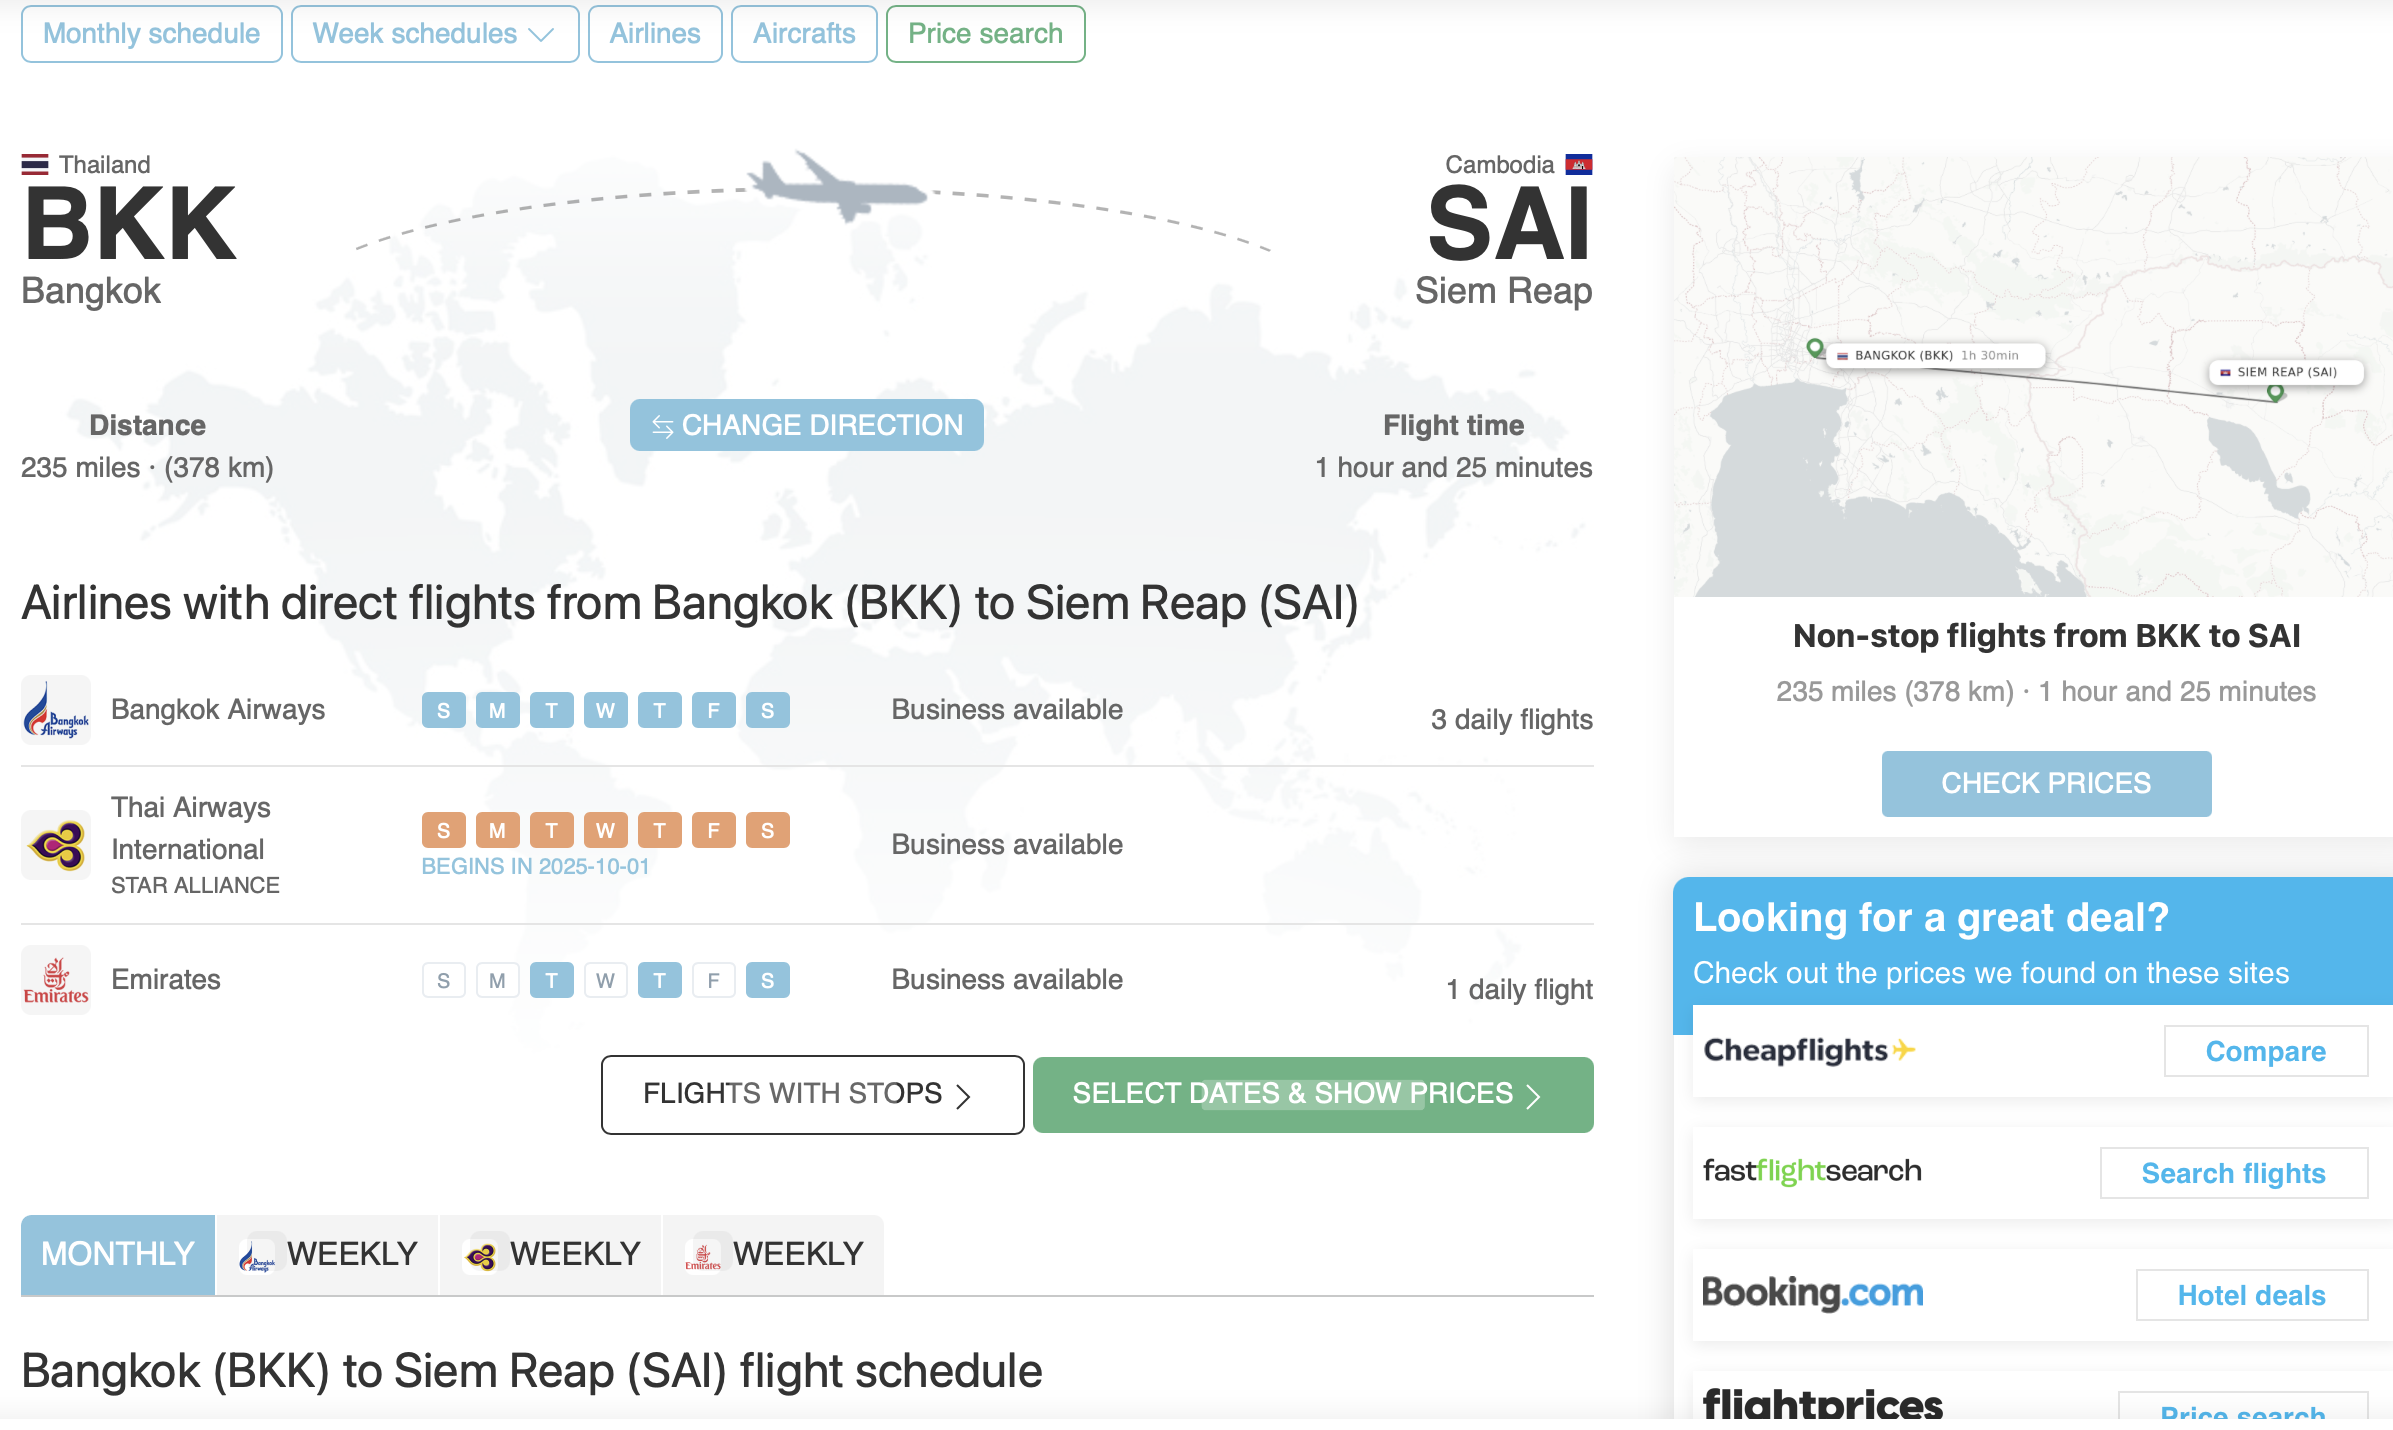This screenshot has width=2393, height=1430.
Task: Click Search flights for fastflightsearch
Action: coord(2234,1173)
